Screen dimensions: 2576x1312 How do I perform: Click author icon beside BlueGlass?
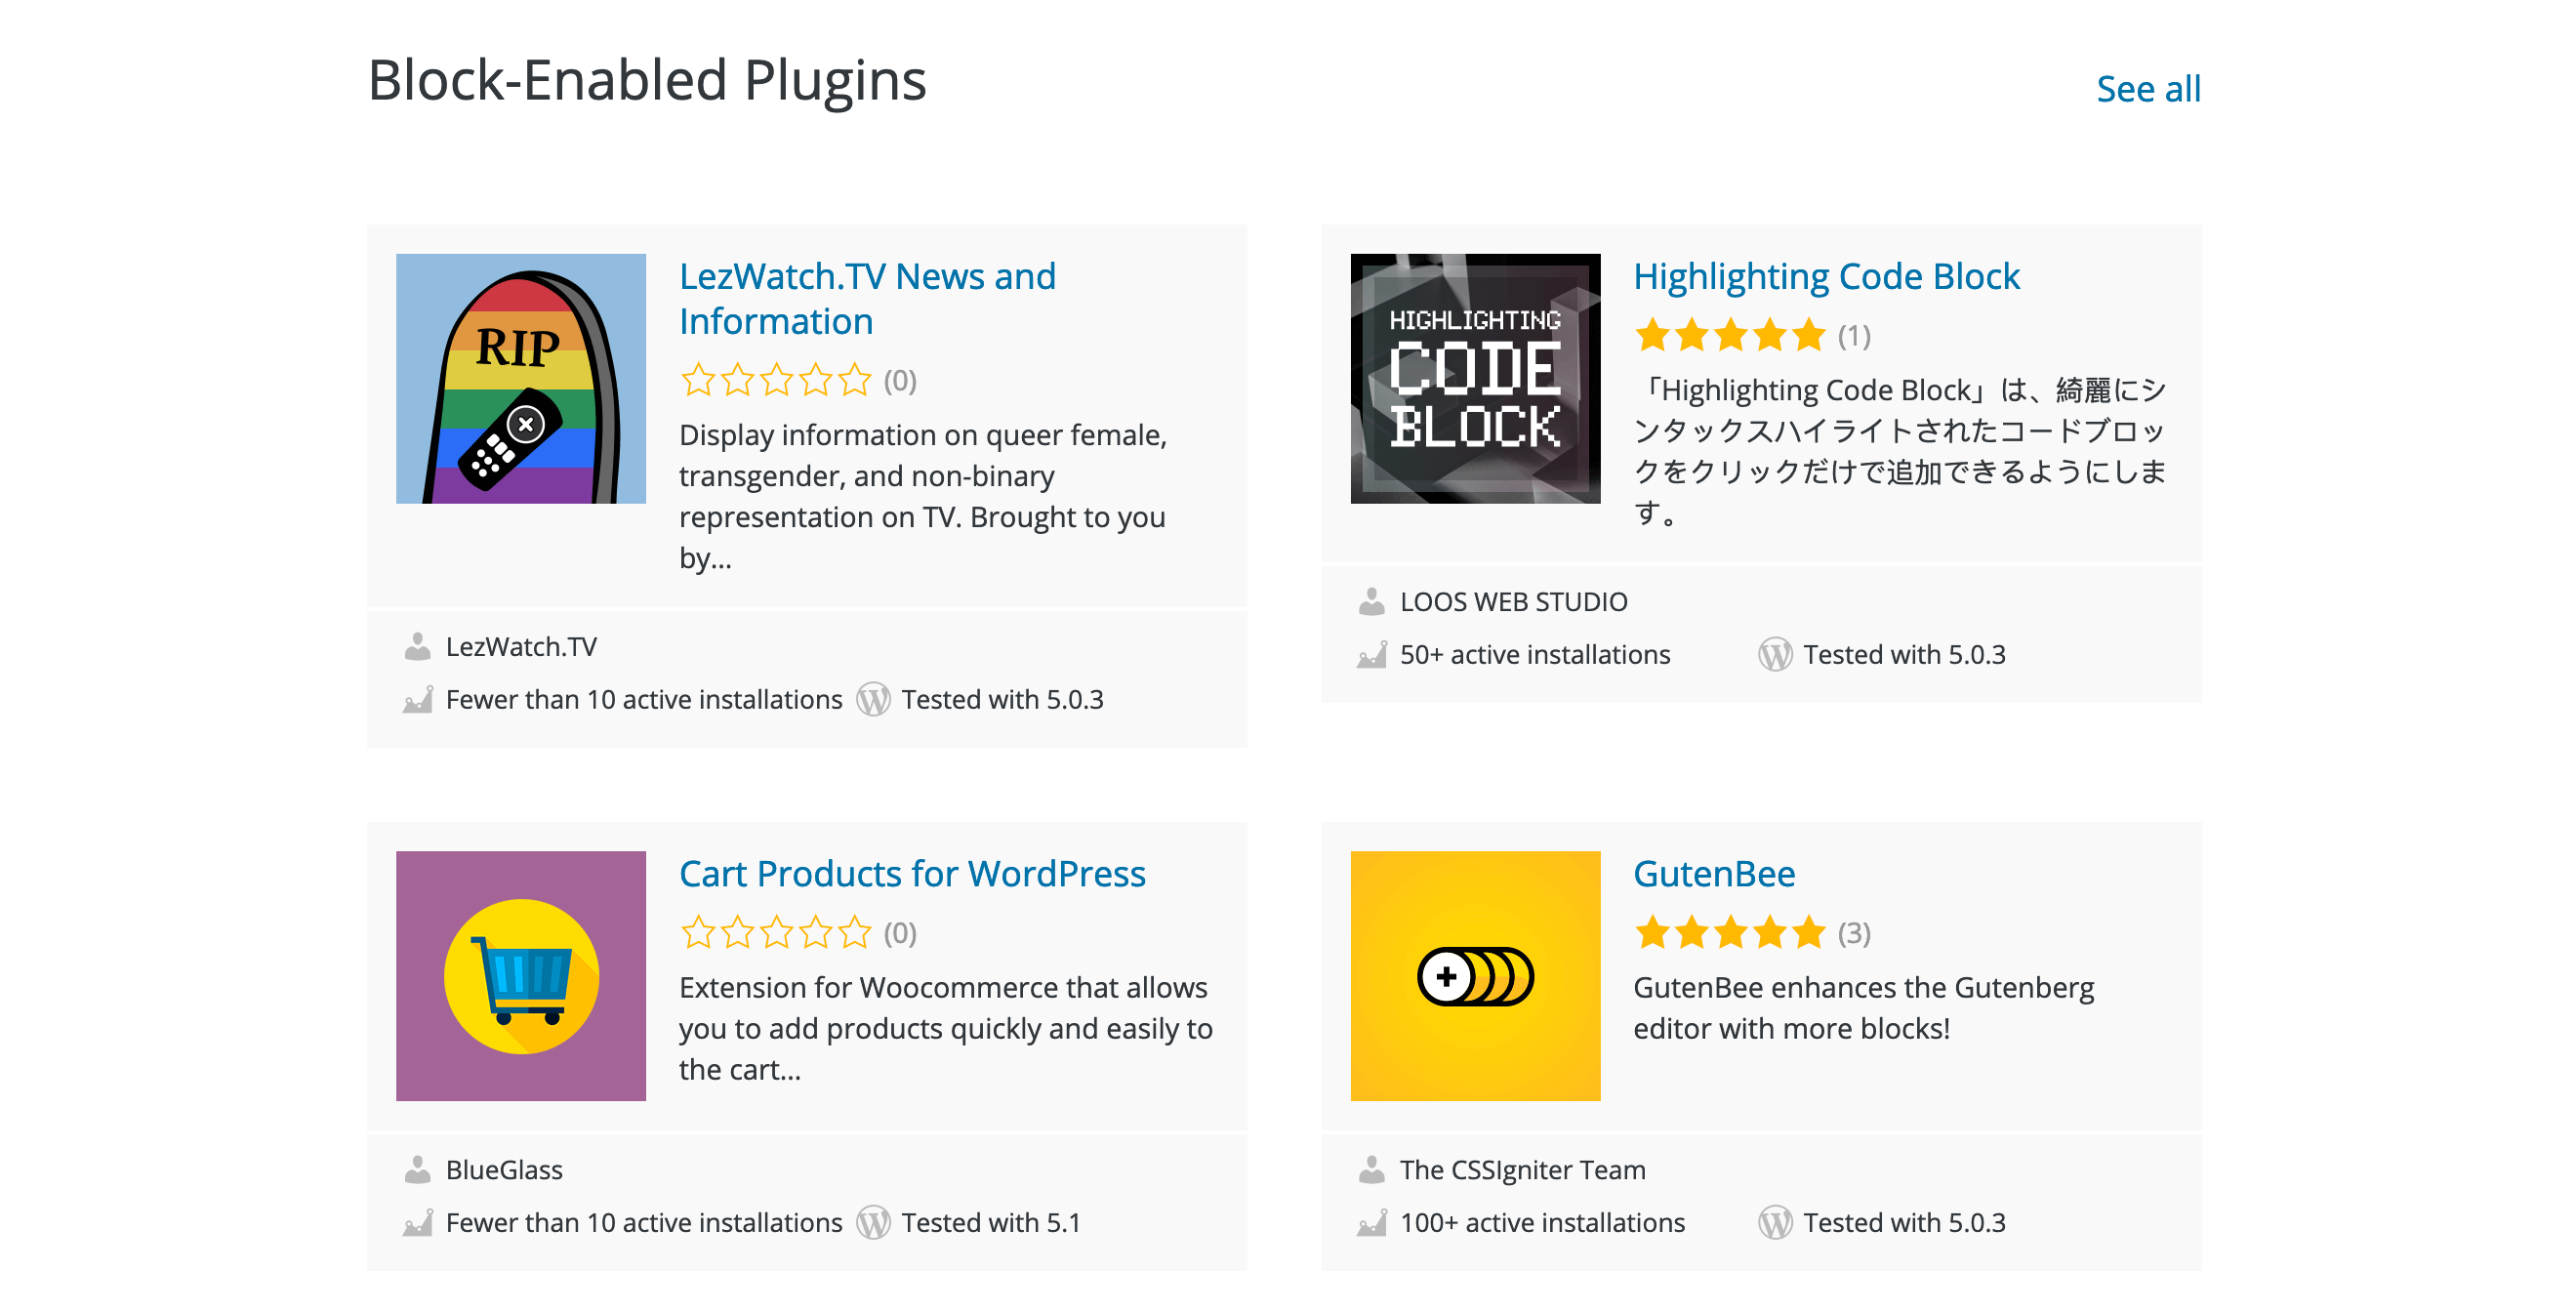[417, 1169]
